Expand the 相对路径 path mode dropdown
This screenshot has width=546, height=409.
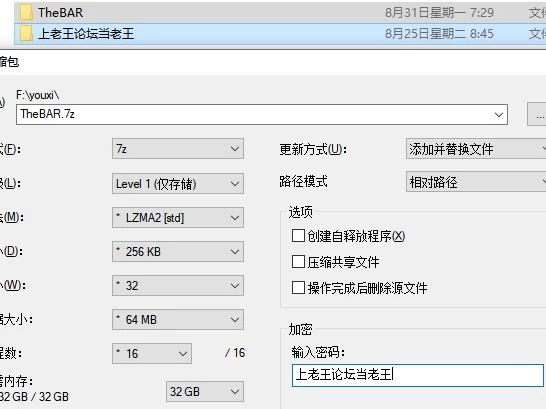click(476, 182)
